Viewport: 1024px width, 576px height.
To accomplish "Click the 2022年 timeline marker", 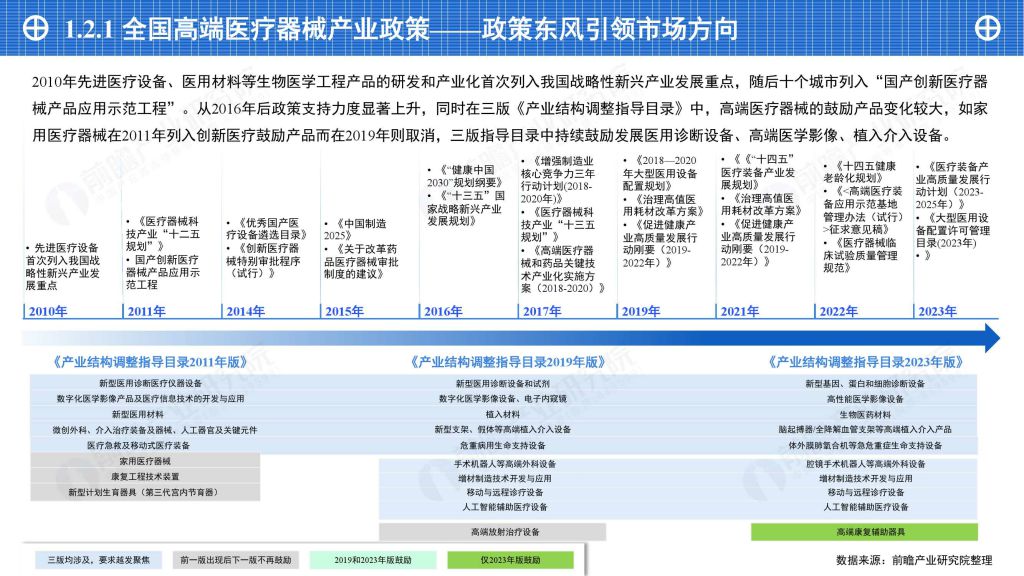I will point(839,312).
